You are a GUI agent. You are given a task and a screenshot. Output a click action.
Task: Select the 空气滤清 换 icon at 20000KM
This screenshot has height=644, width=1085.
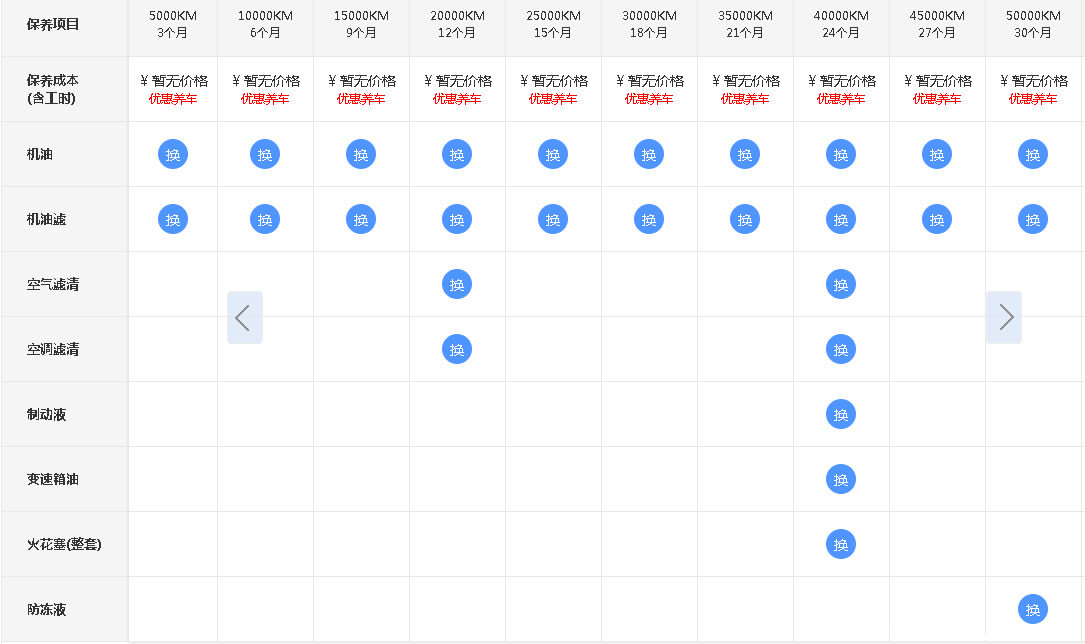tap(457, 285)
